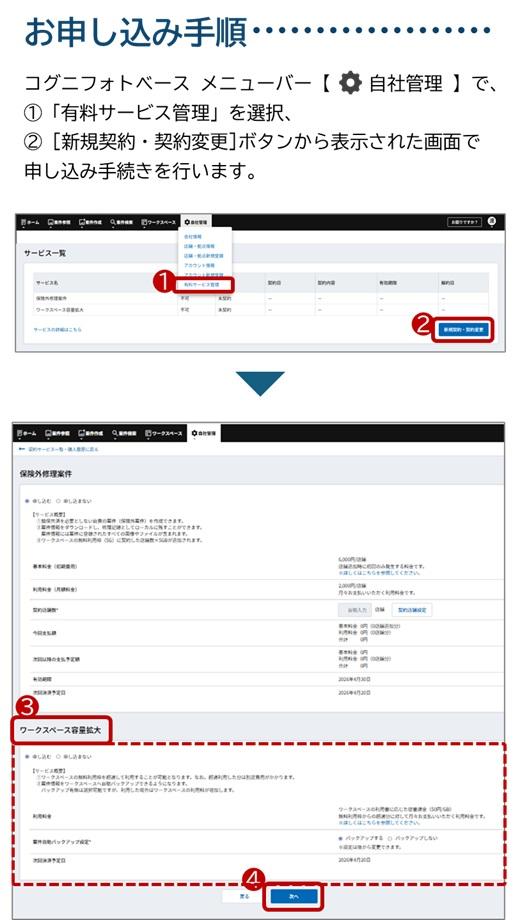Viewport: 520px width, 920px height.
Task: Select 申し込む radio under ワークスペース容量拡大
Action: point(37,756)
